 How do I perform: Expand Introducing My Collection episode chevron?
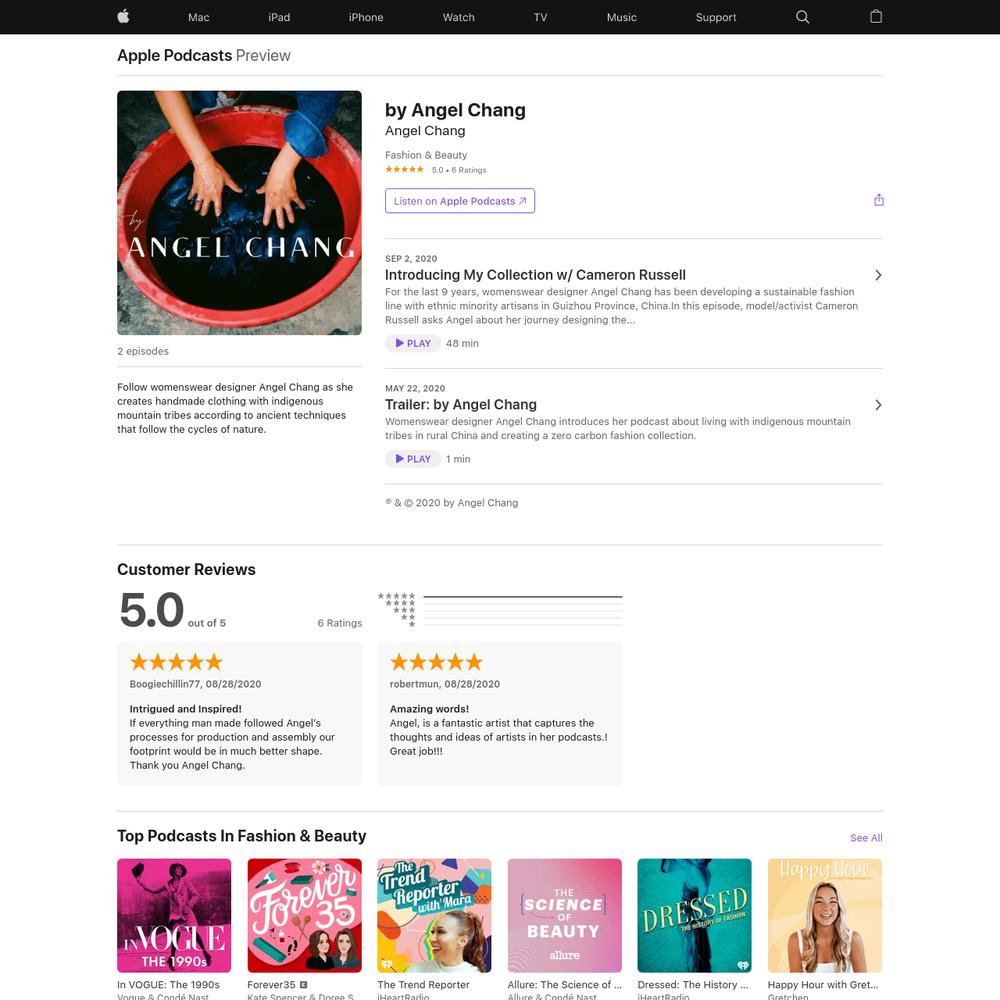coord(878,275)
